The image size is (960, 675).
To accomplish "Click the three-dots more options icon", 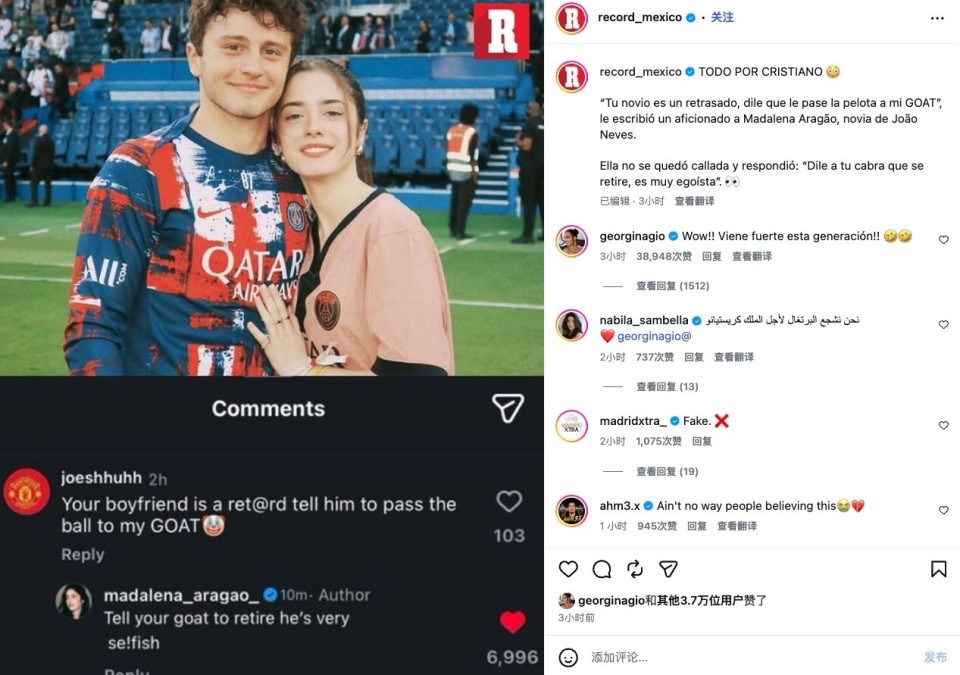I will 937,18.
